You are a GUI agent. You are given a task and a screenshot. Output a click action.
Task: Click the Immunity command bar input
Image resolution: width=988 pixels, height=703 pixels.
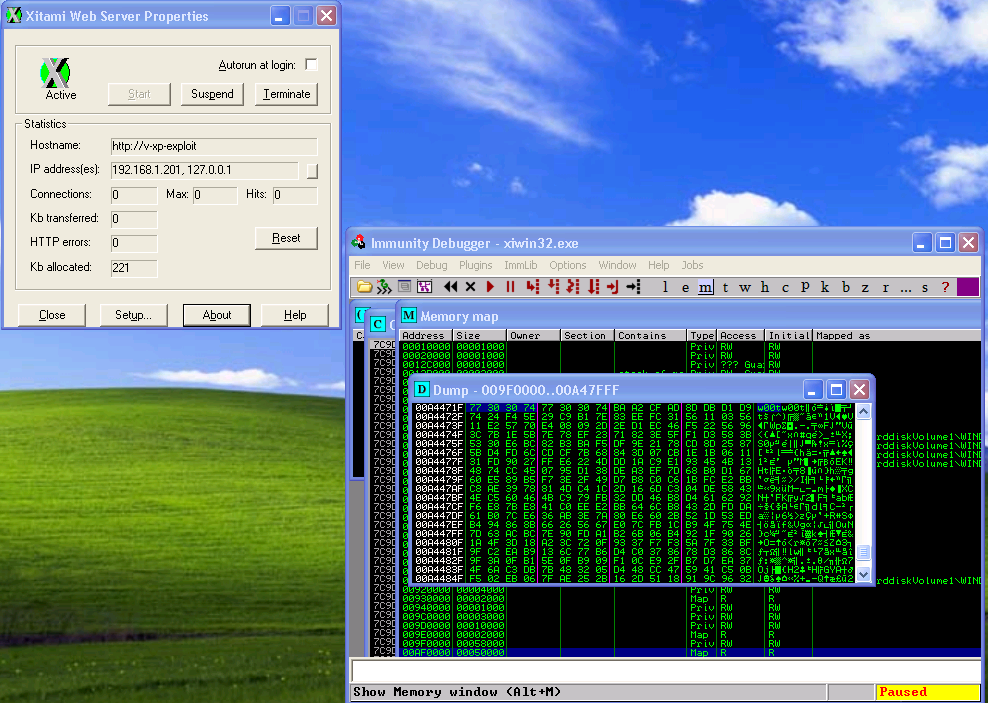[665, 670]
